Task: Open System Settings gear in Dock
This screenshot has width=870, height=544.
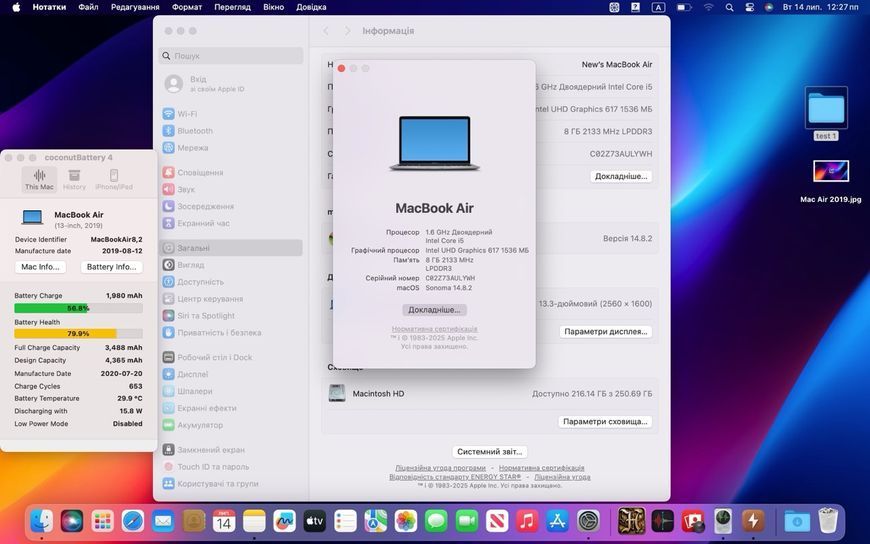Action: click(588, 521)
